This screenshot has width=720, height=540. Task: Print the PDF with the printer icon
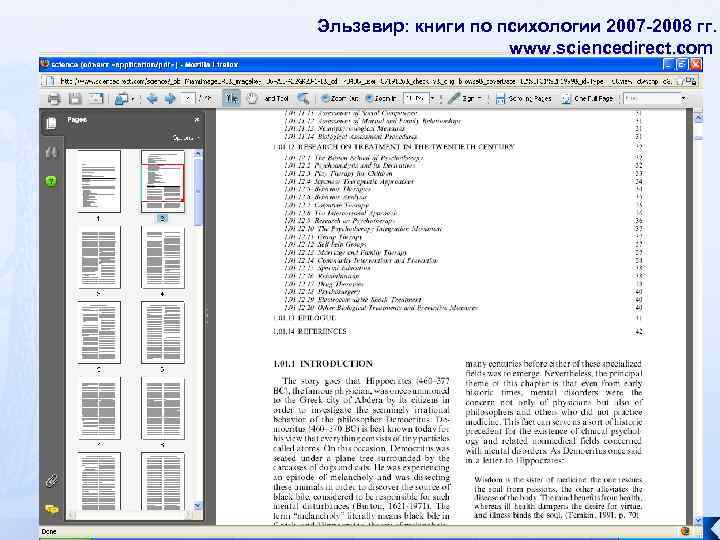54,98
